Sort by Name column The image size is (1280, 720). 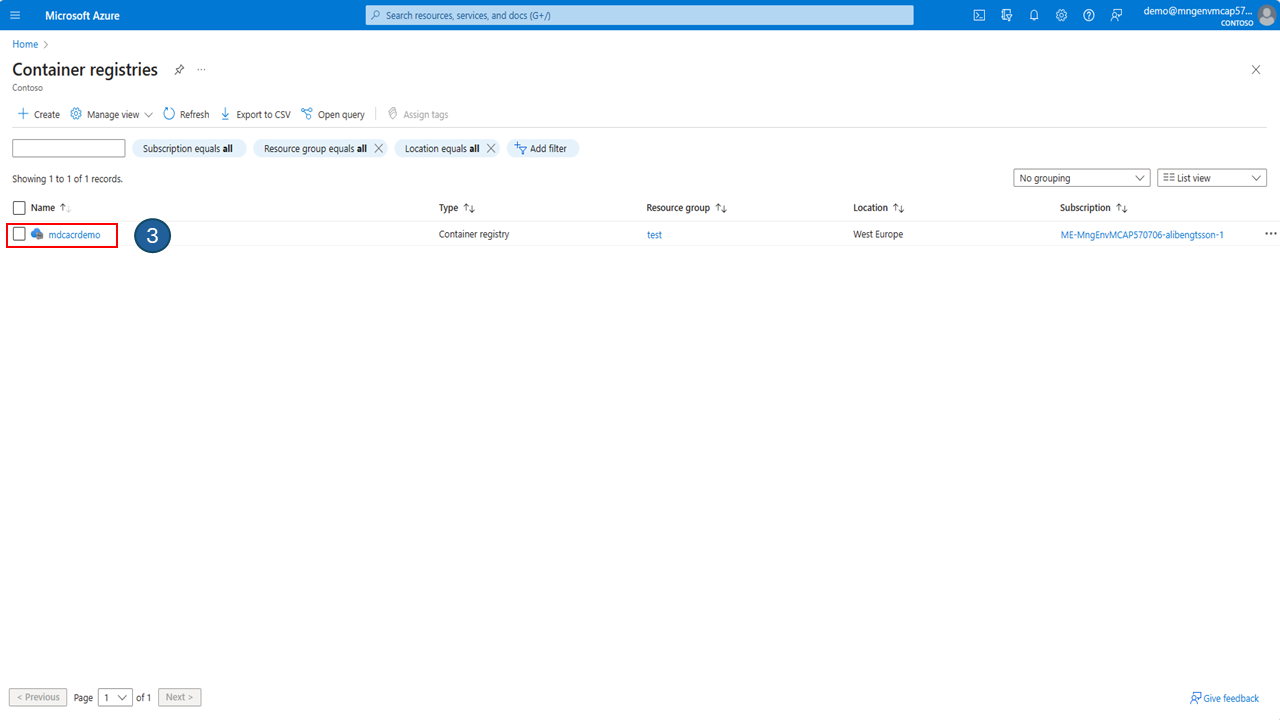(51, 208)
